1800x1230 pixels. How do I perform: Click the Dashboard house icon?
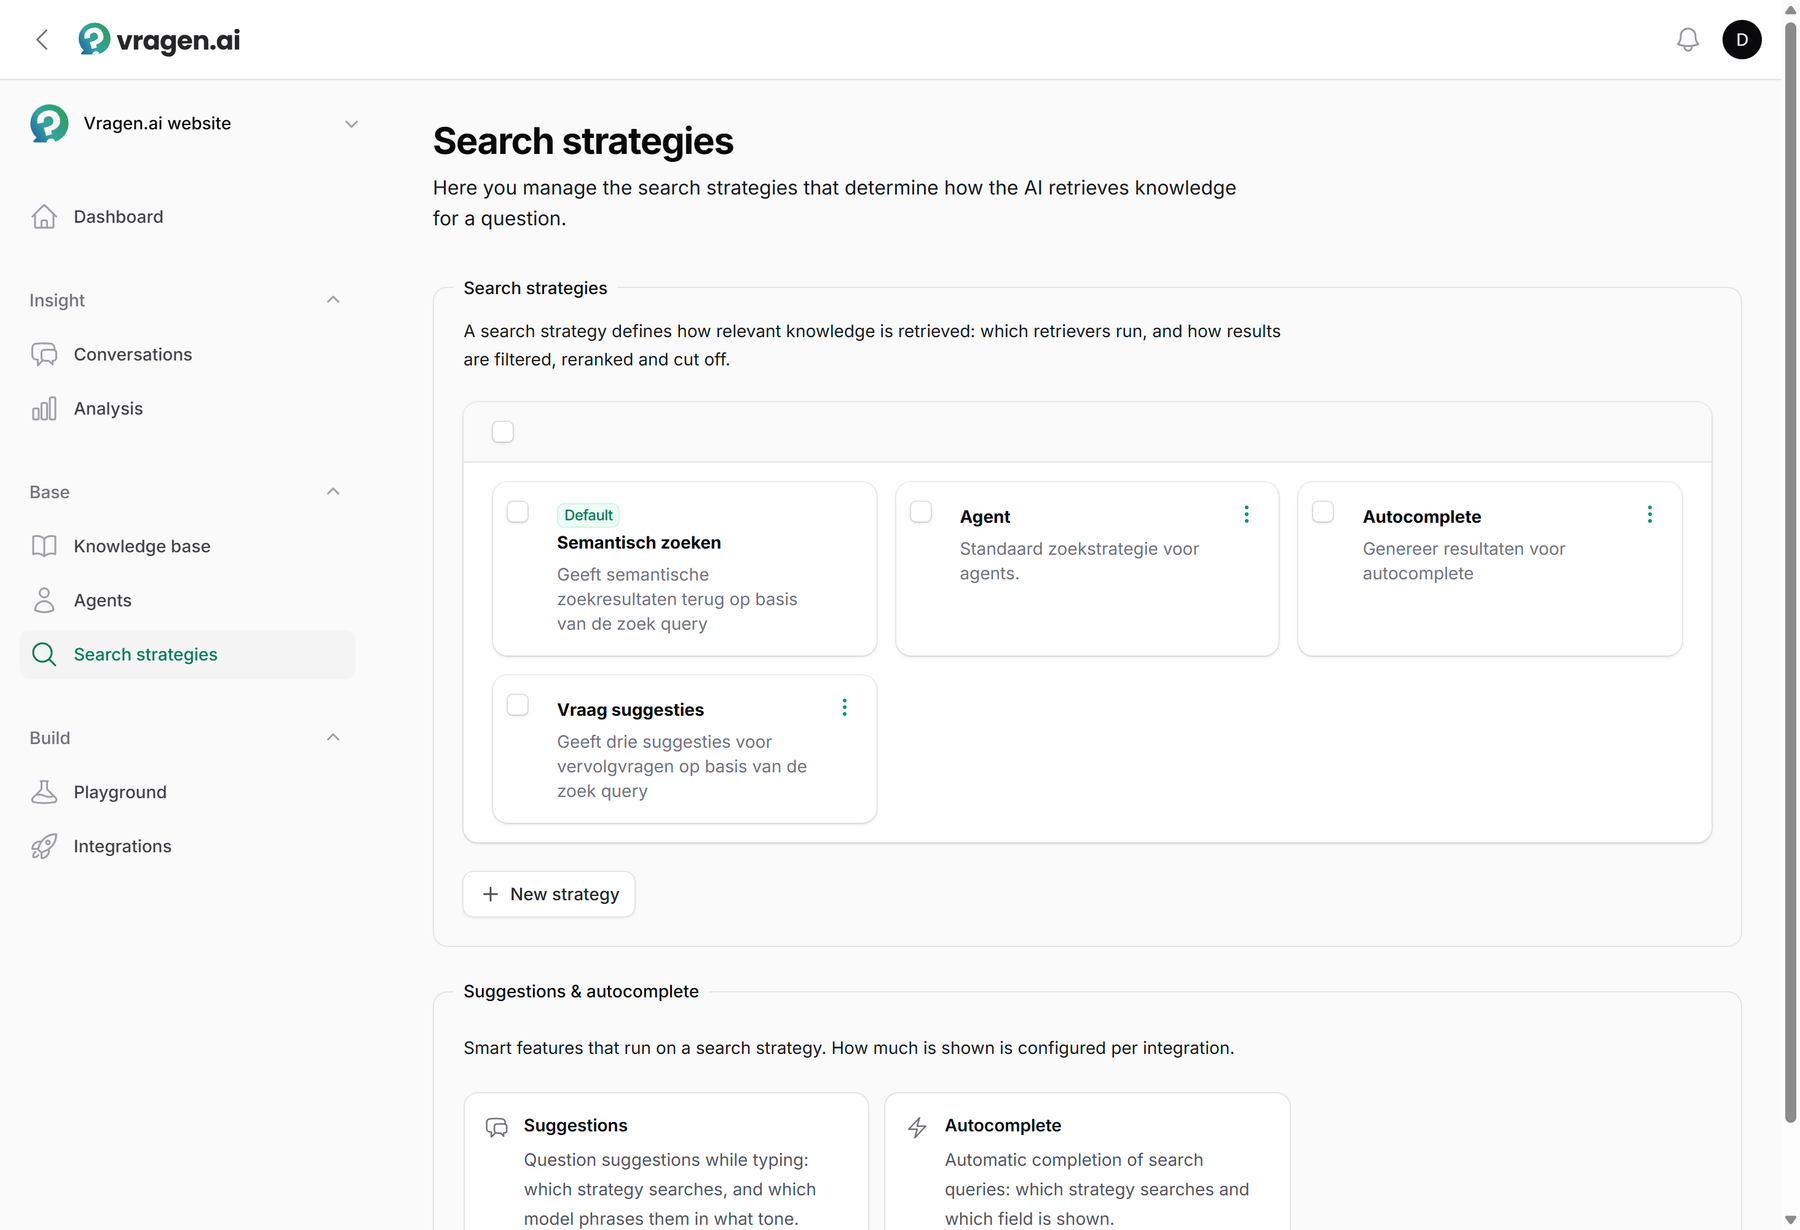(44, 217)
